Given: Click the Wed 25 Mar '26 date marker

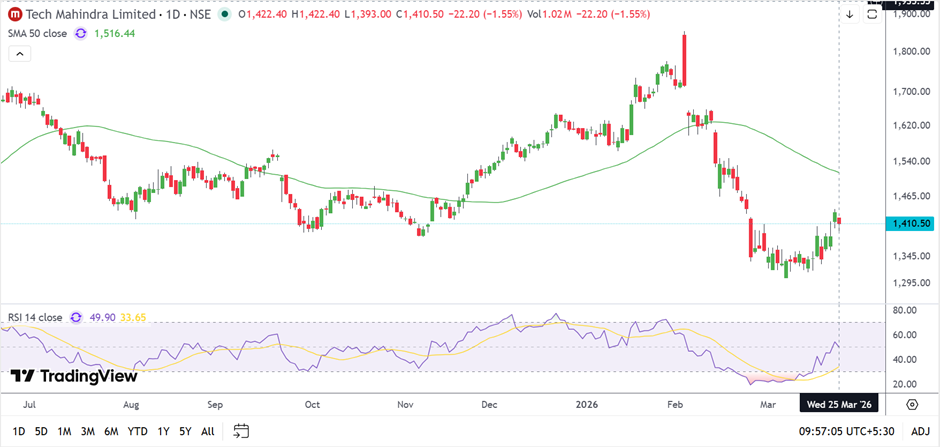Looking at the screenshot, I should (x=838, y=404).
